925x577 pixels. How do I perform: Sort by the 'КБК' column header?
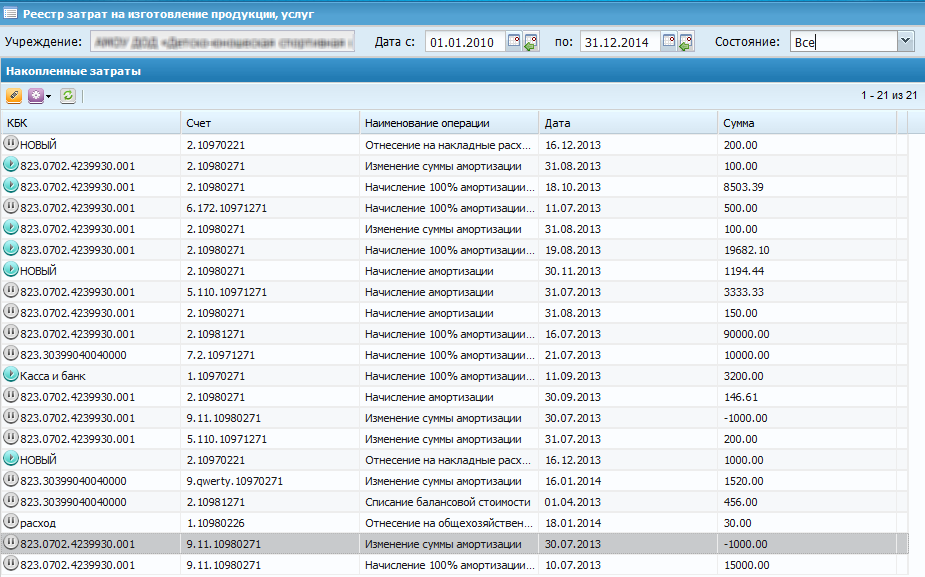pos(90,123)
